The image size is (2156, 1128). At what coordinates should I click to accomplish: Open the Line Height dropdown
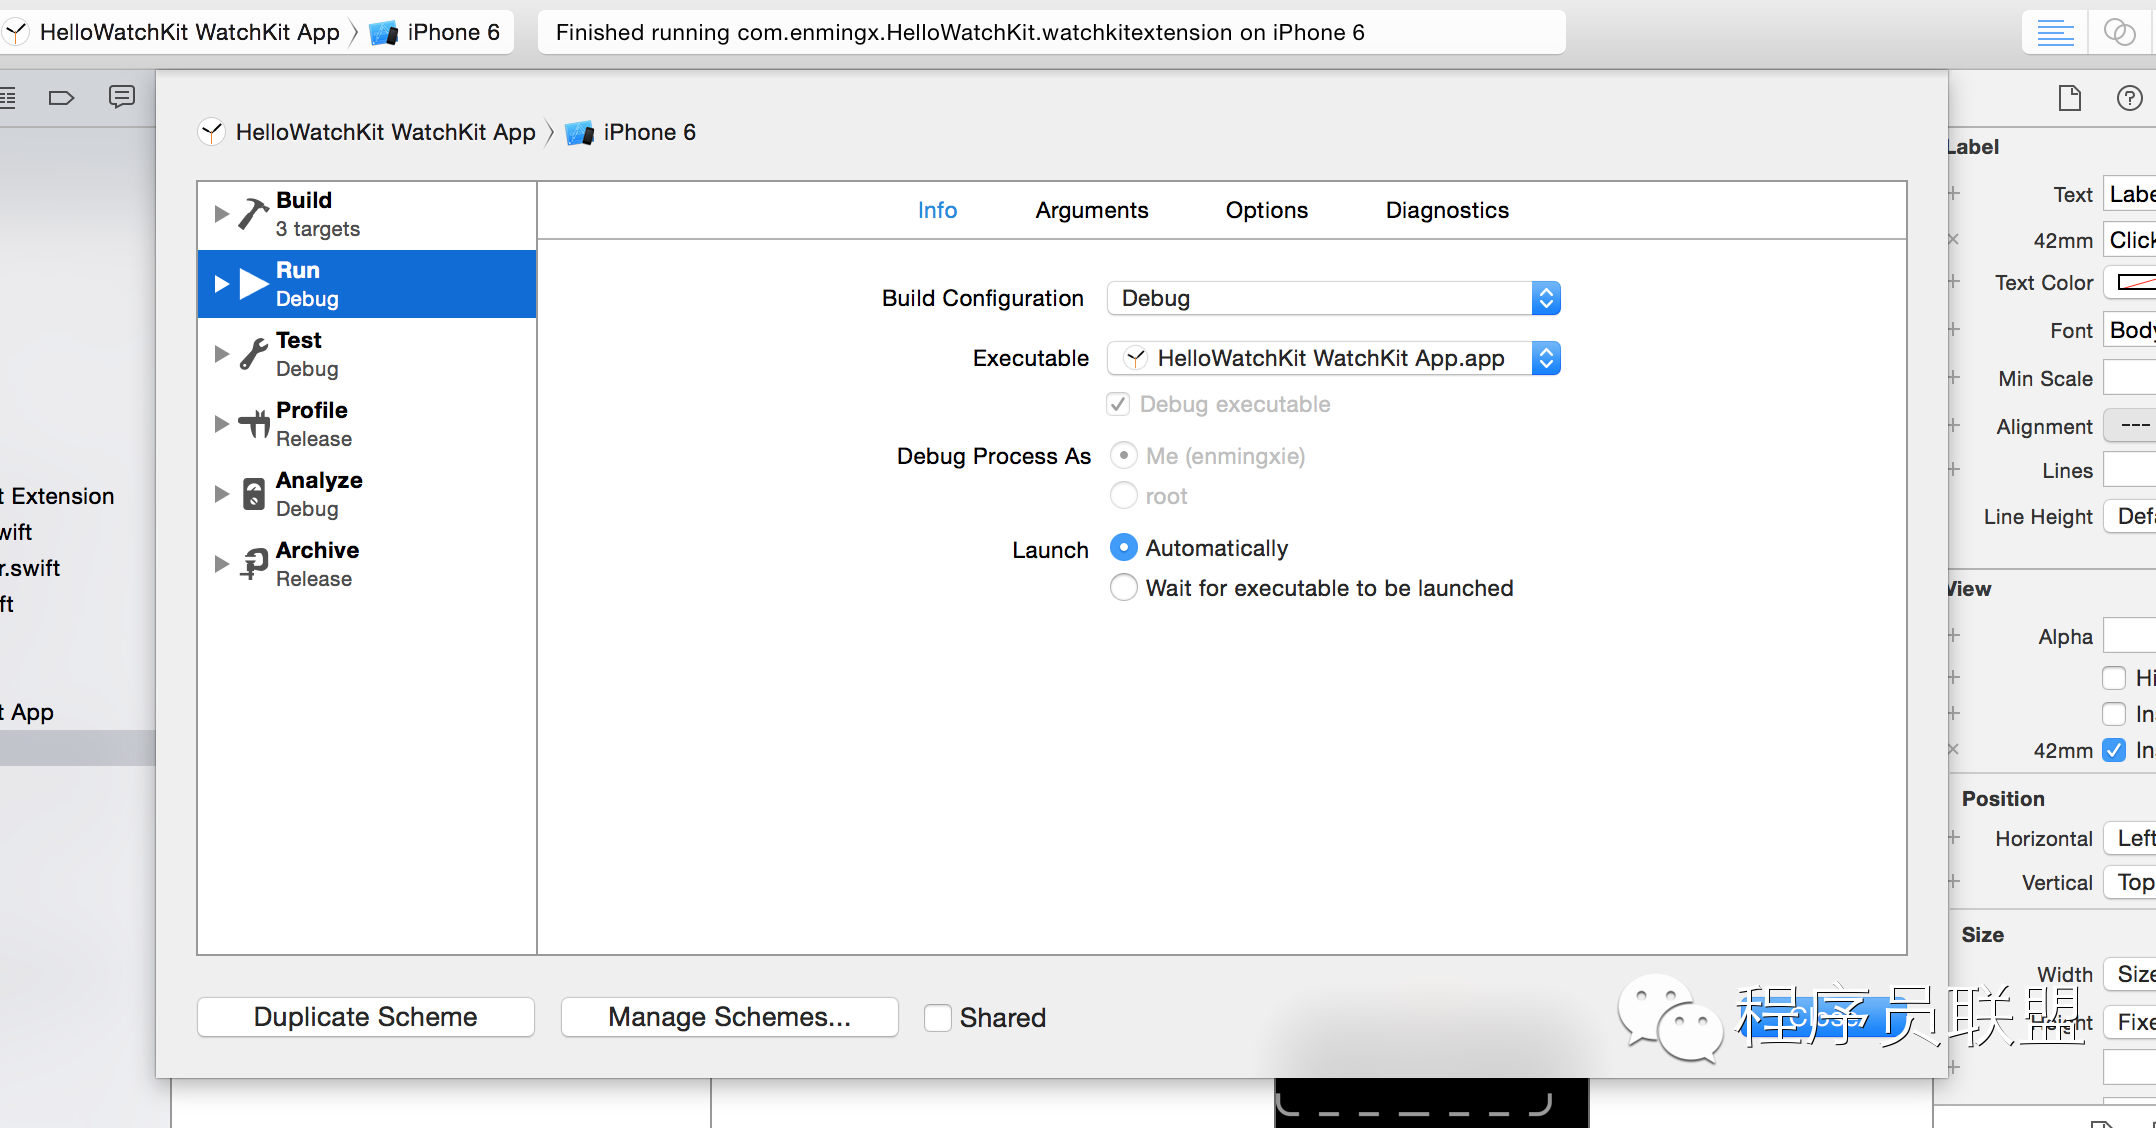(x=2130, y=516)
